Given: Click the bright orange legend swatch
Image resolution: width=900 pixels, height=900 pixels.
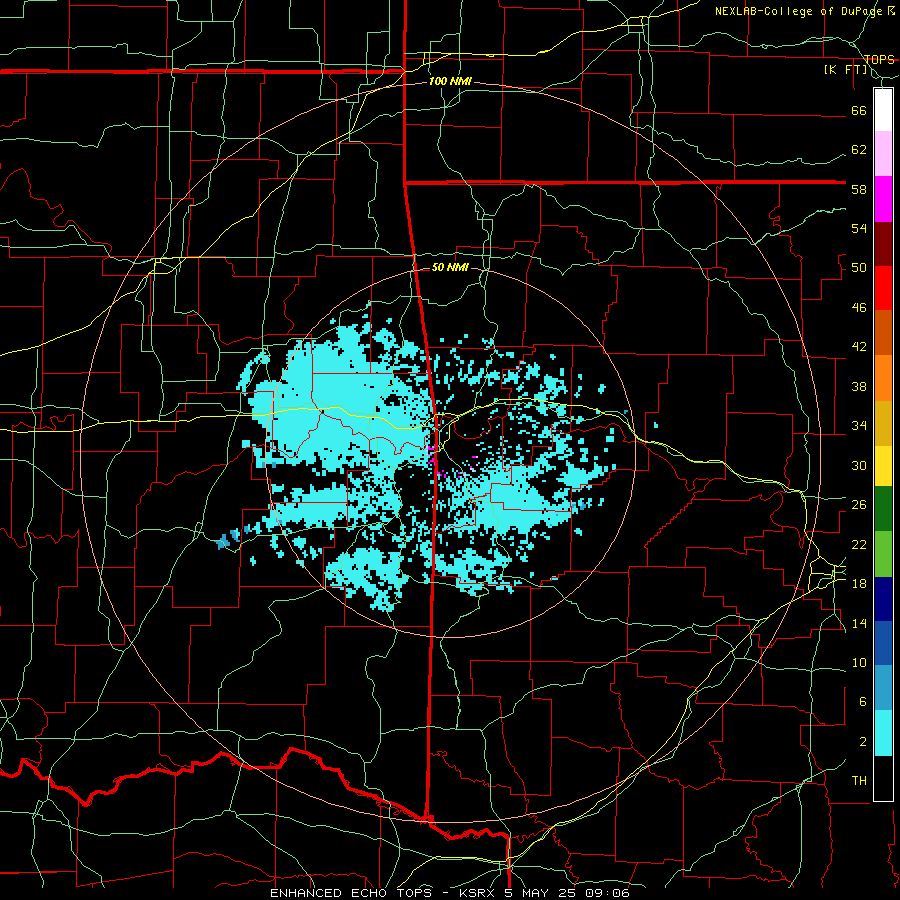Looking at the screenshot, I should pos(883,378).
